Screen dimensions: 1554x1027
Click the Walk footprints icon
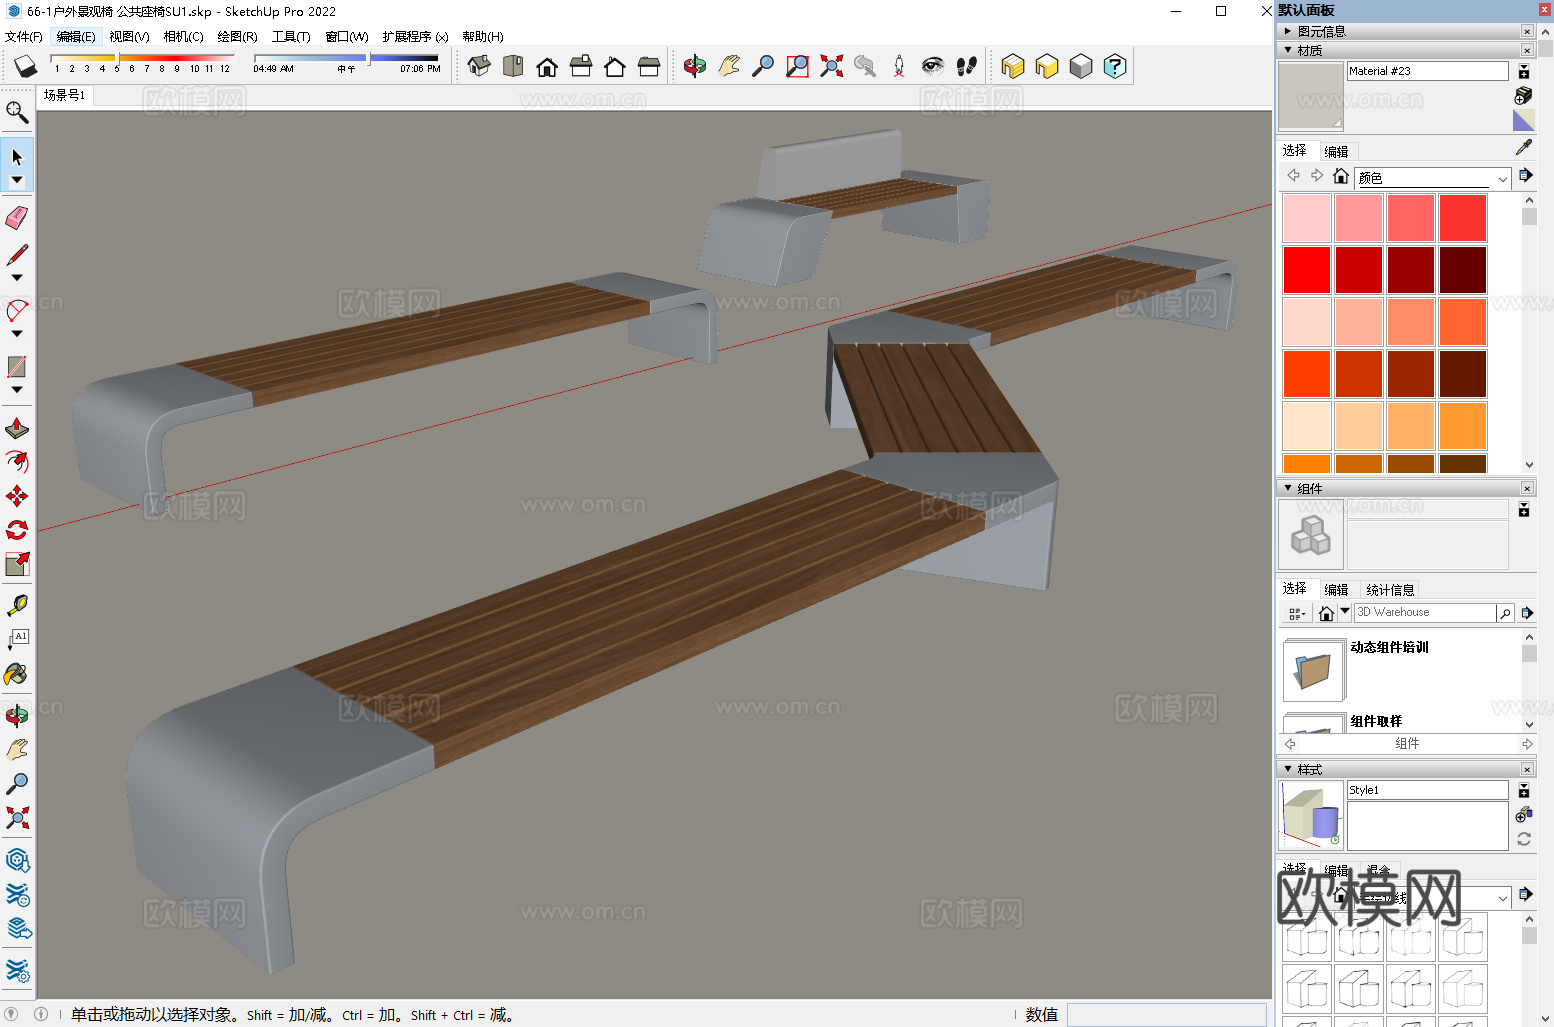966,66
